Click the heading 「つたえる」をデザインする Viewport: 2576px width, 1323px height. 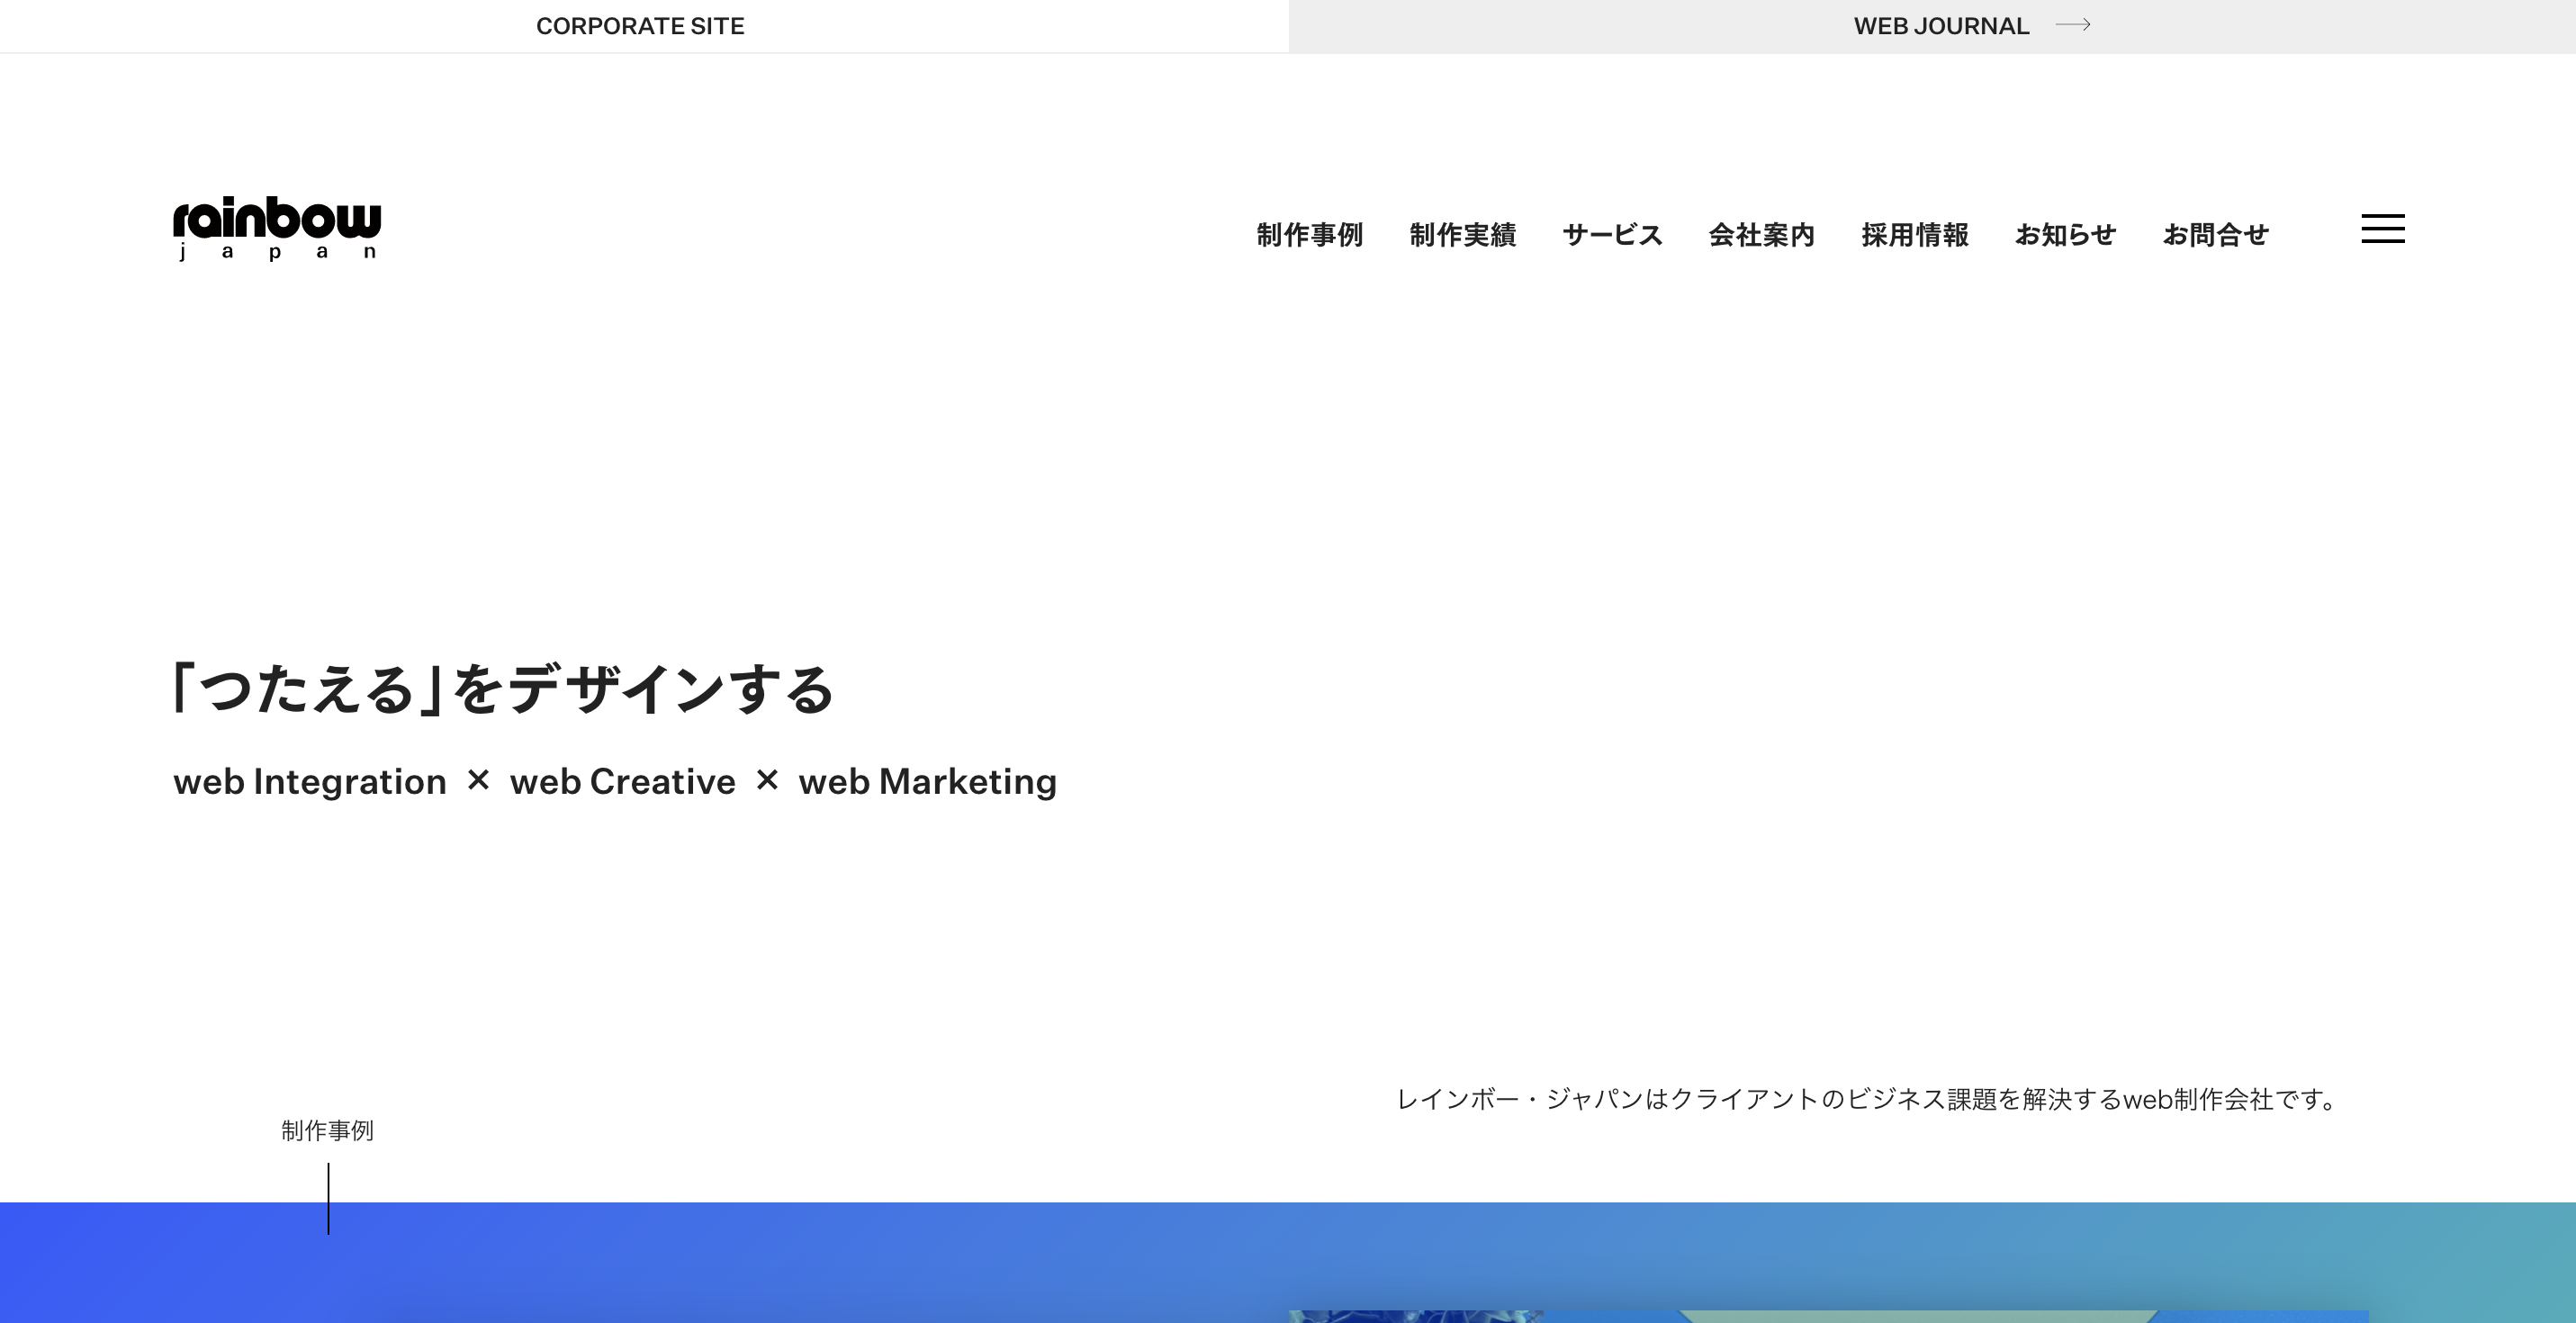click(506, 688)
